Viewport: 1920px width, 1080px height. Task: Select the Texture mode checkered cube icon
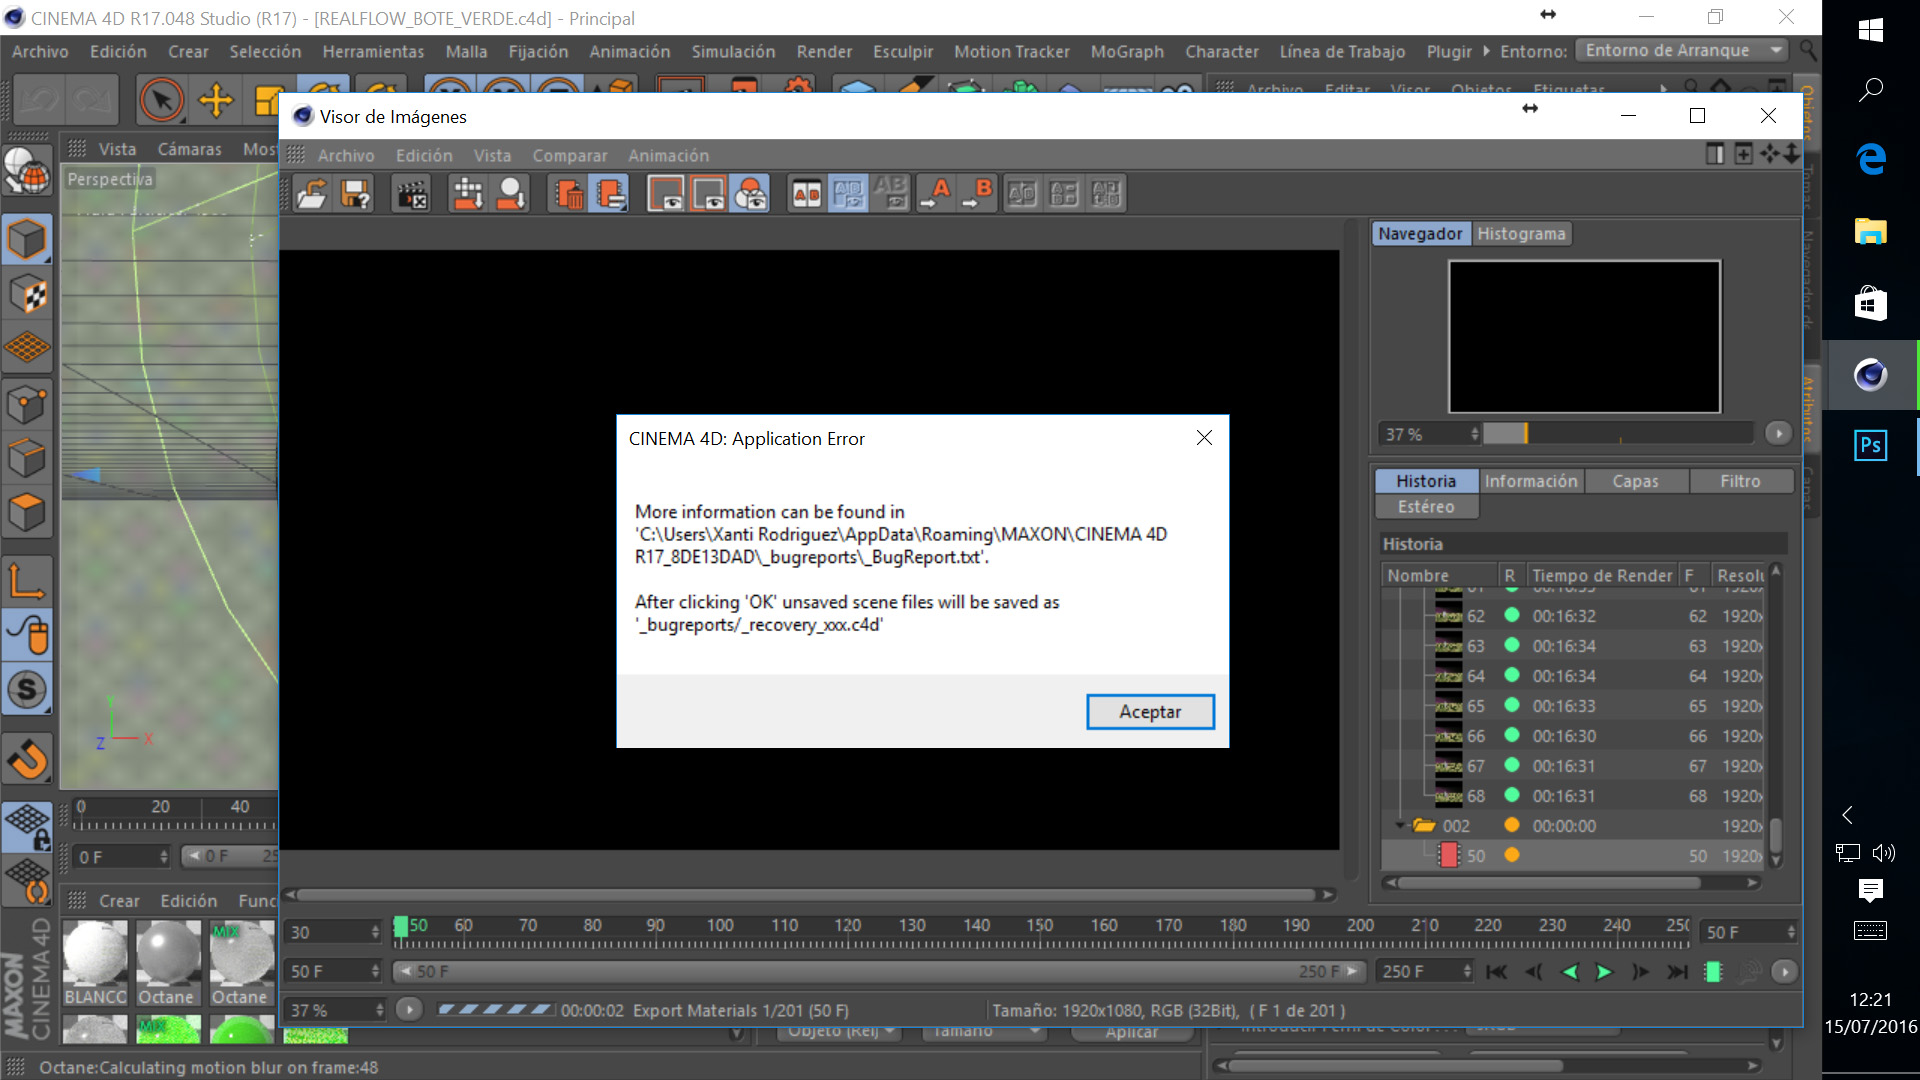tap(27, 294)
